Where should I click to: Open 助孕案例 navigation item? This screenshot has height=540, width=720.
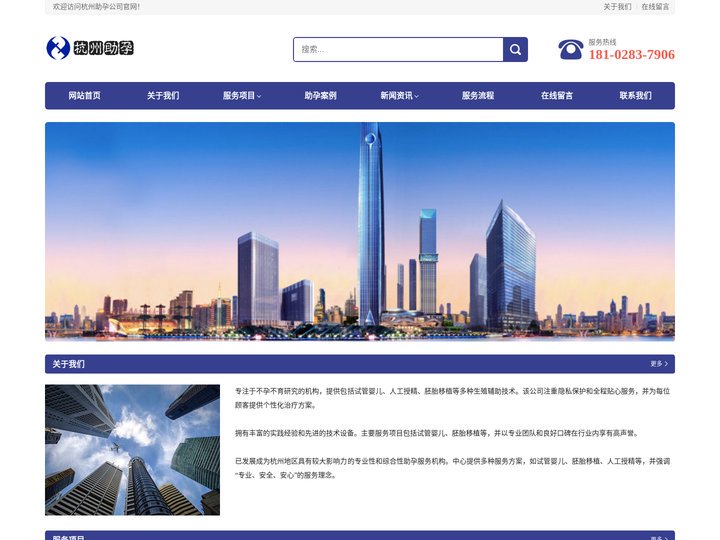coord(321,96)
